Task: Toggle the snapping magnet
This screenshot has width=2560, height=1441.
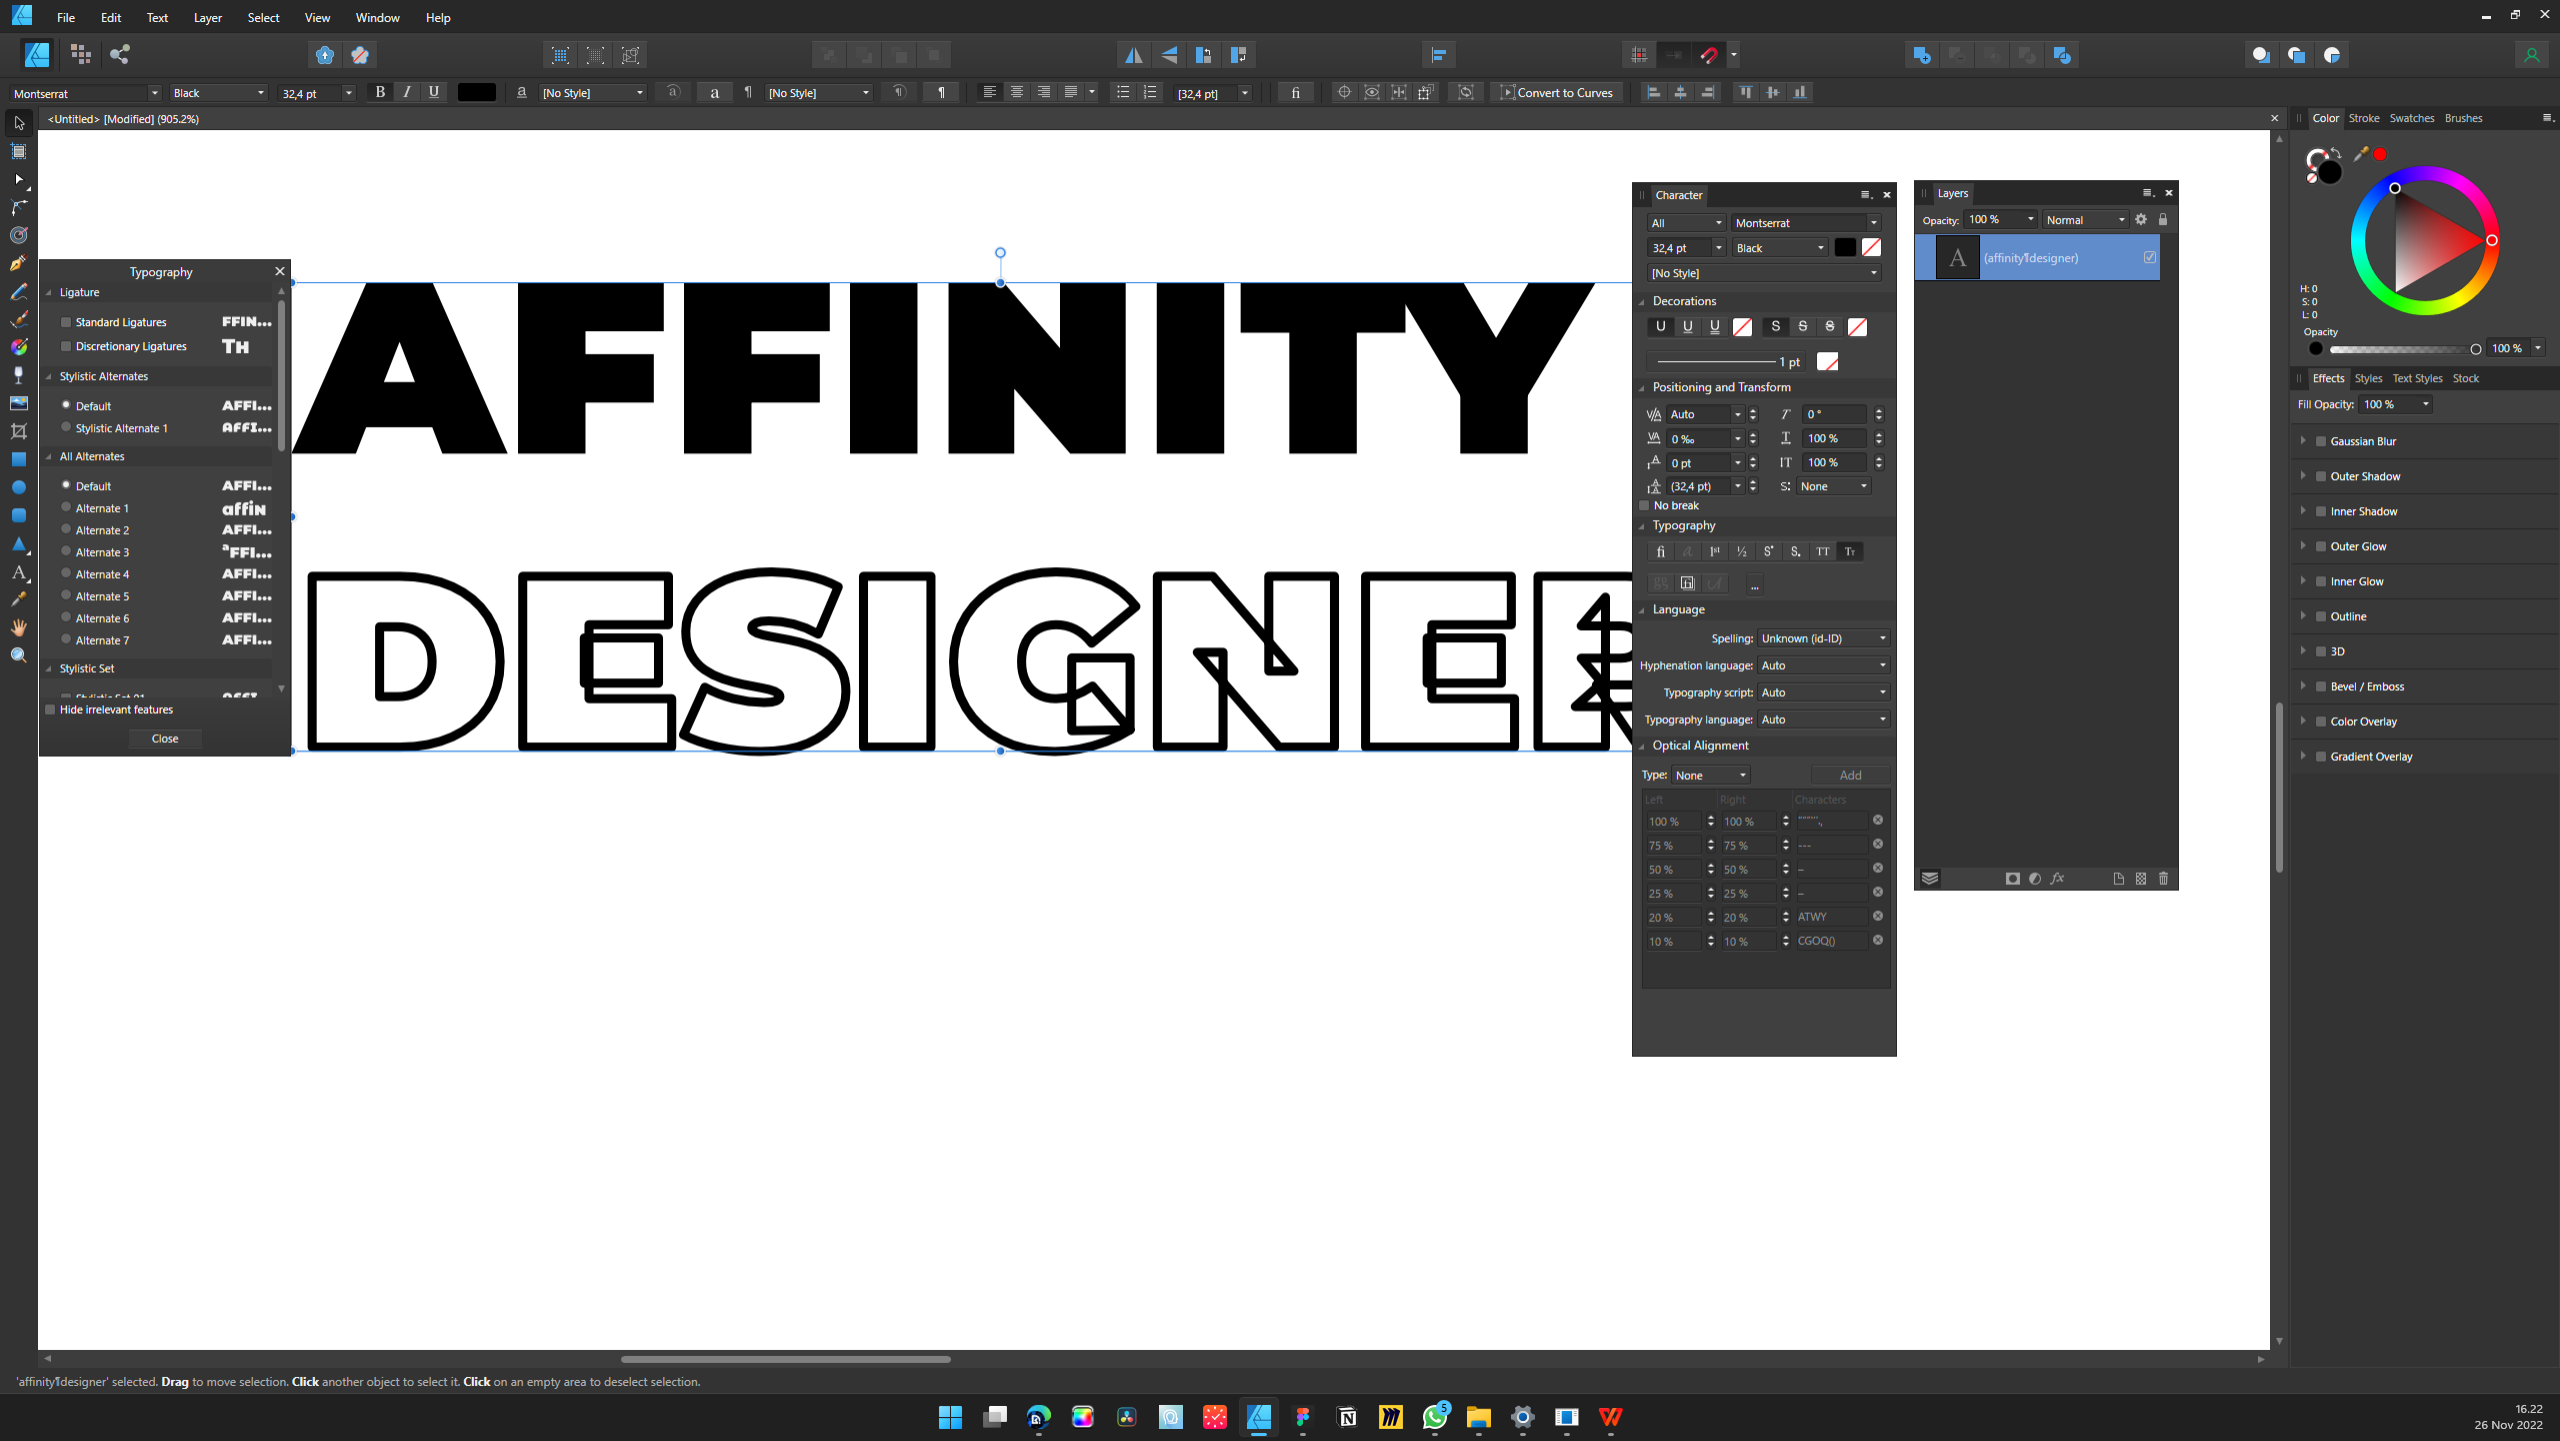Action: point(1709,55)
